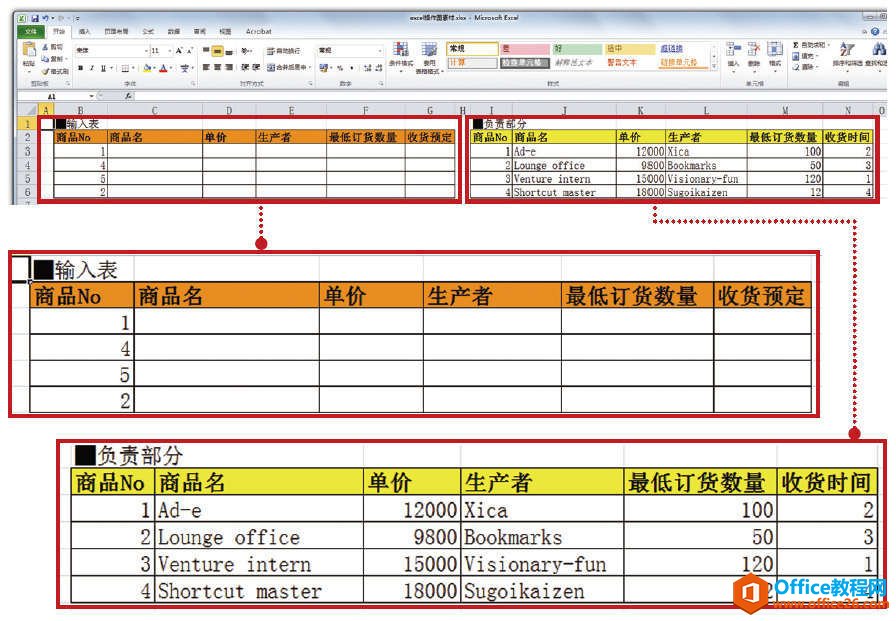Enable Bottom Align for the cell
The height and width of the screenshot is (621, 896).
(x=229, y=51)
